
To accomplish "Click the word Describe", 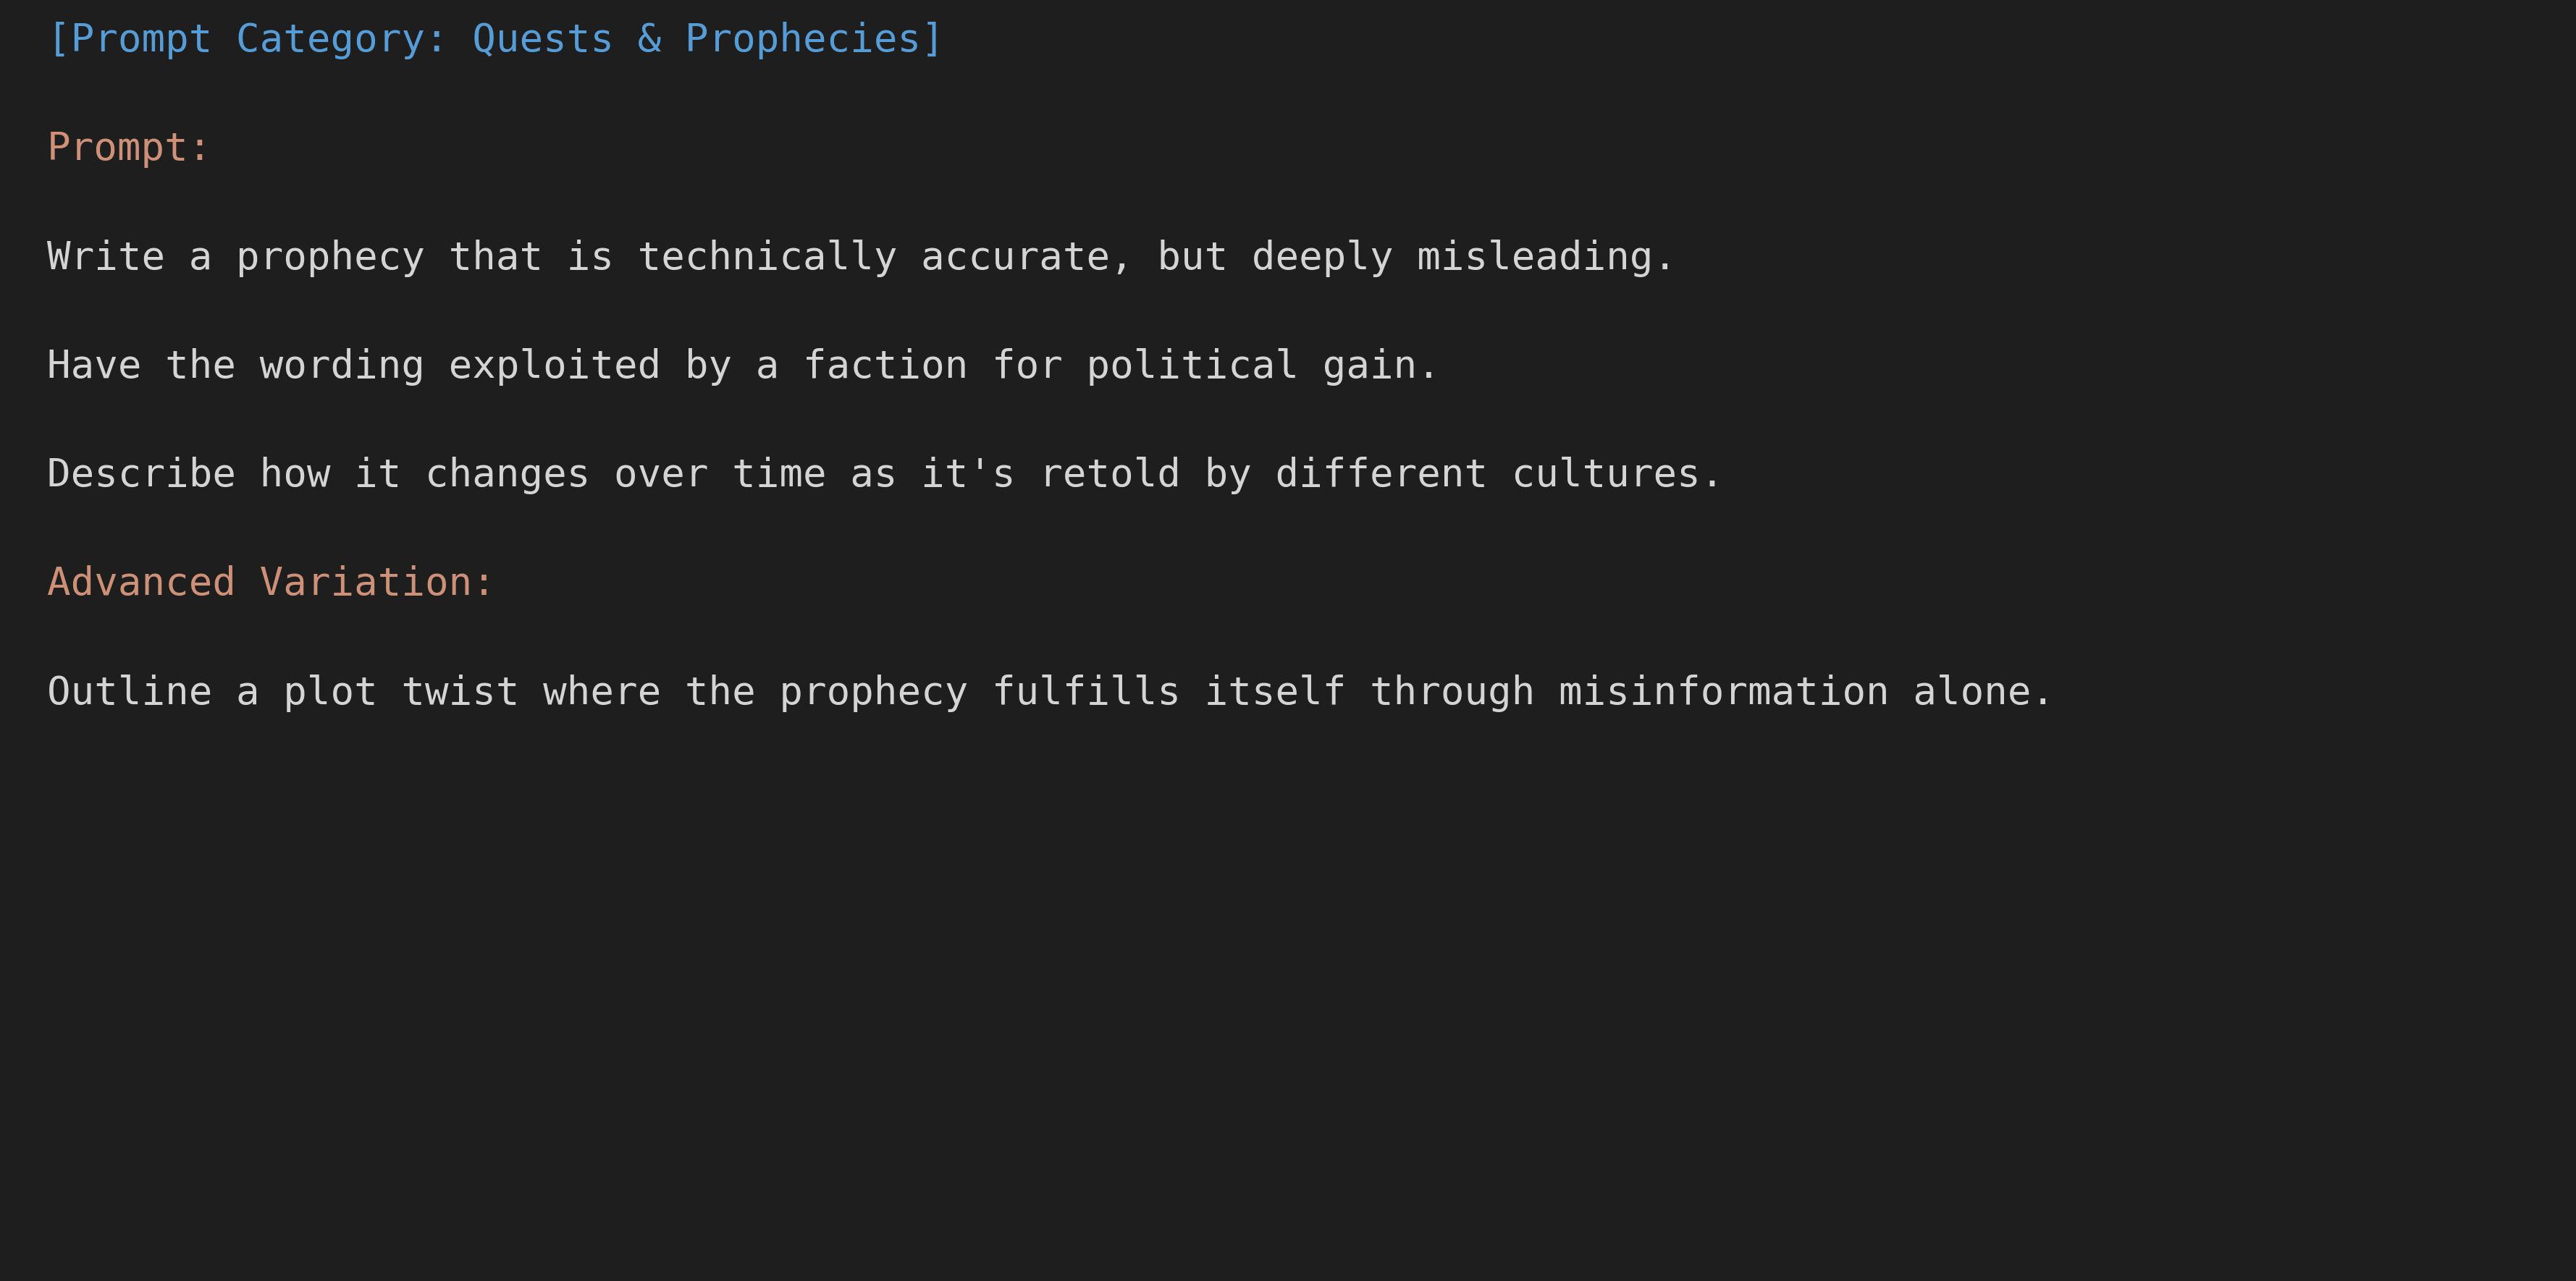I will pyautogui.click(x=141, y=474).
